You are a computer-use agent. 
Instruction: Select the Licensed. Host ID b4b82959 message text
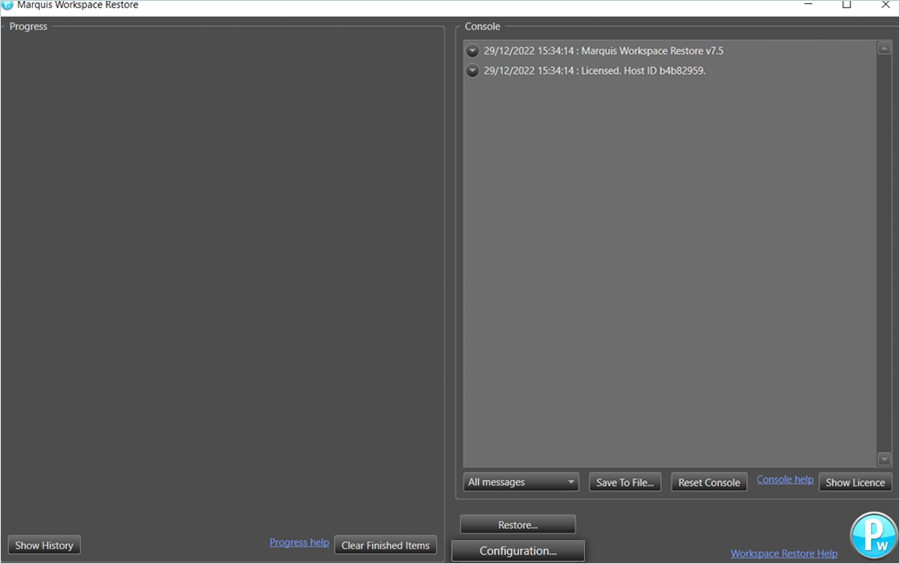[x=643, y=71]
